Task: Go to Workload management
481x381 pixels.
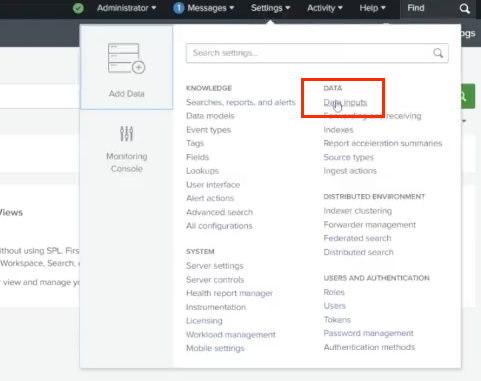Action: (231, 335)
